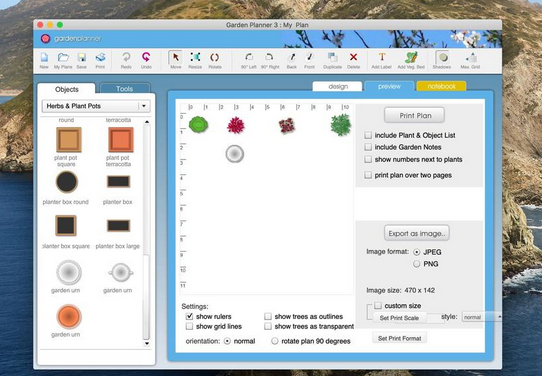The height and width of the screenshot is (376, 542).
Task: Select the garden urn with handles
Action: [x=121, y=273]
